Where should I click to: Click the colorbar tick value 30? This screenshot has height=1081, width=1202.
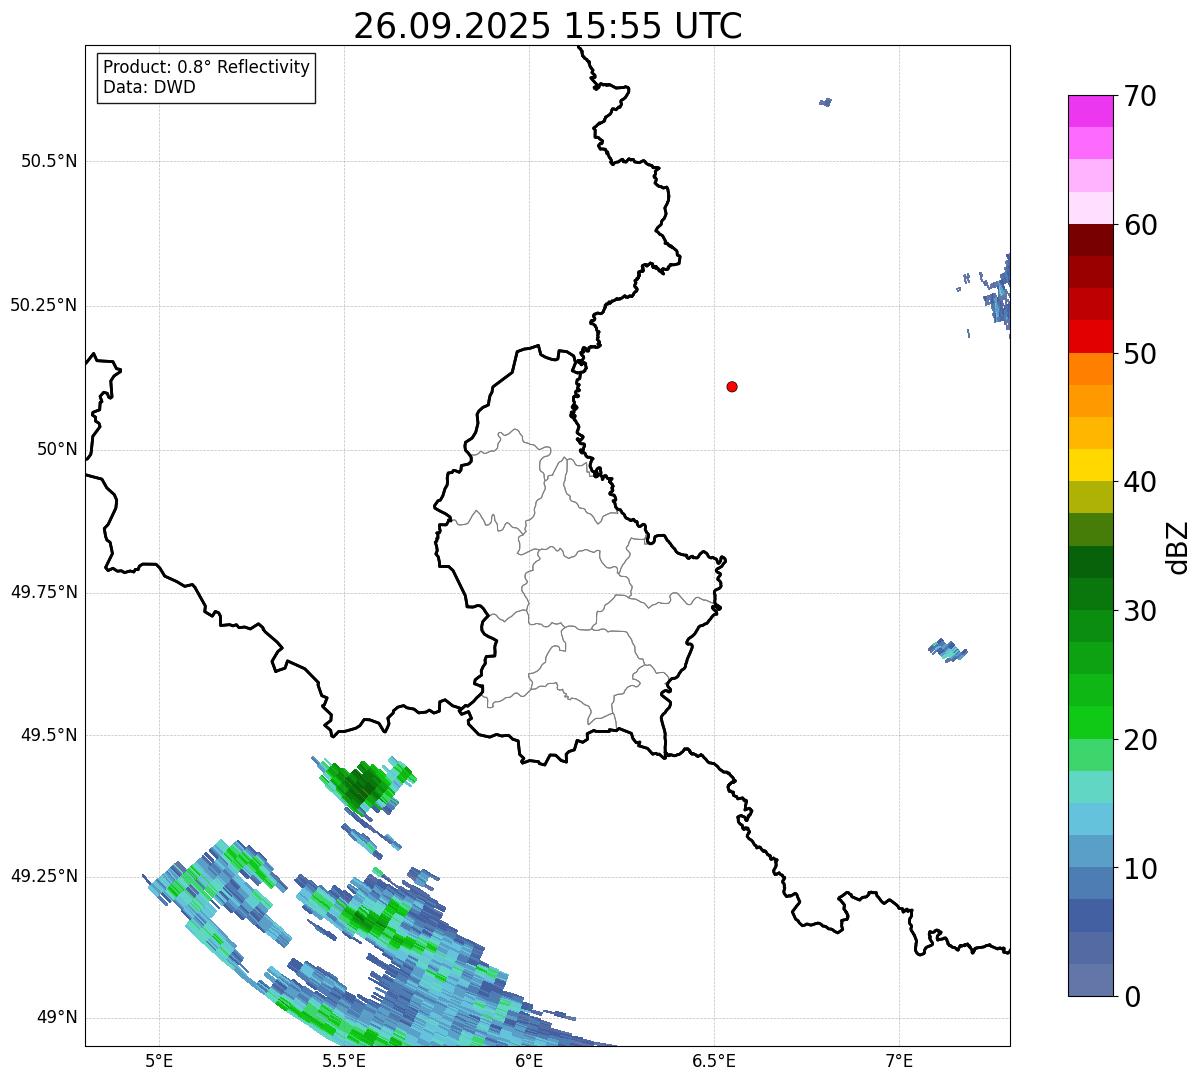pos(1140,611)
